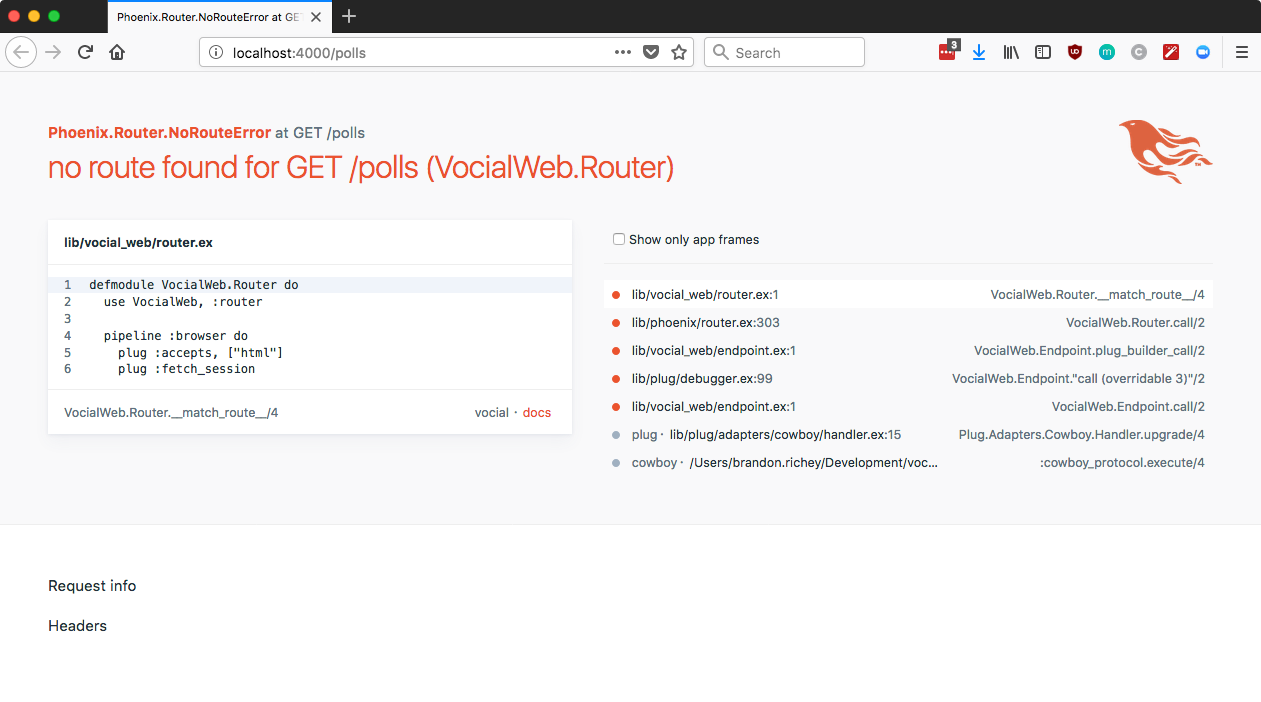
Task: Click the Phoenix framework firebird logo
Action: click(x=1165, y=152)
